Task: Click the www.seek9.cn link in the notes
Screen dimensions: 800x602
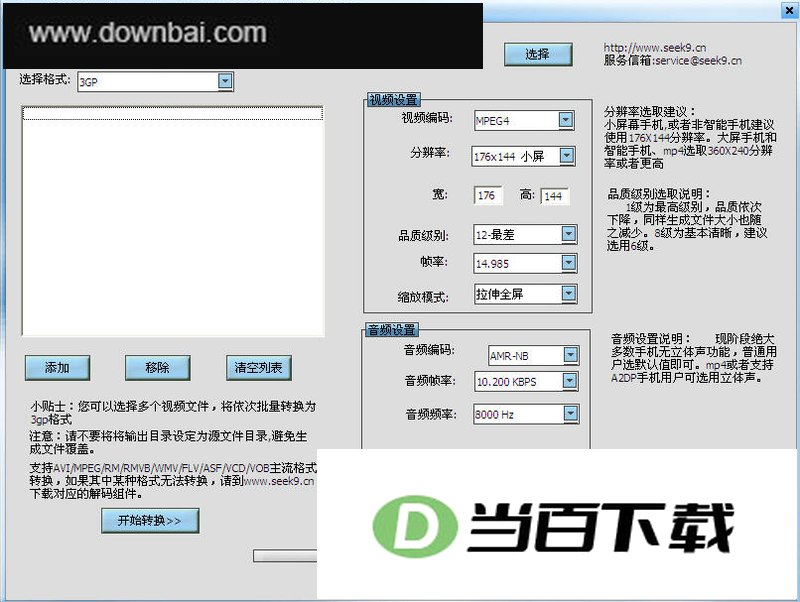Action: pyautogui.click(x=279, y=481)
